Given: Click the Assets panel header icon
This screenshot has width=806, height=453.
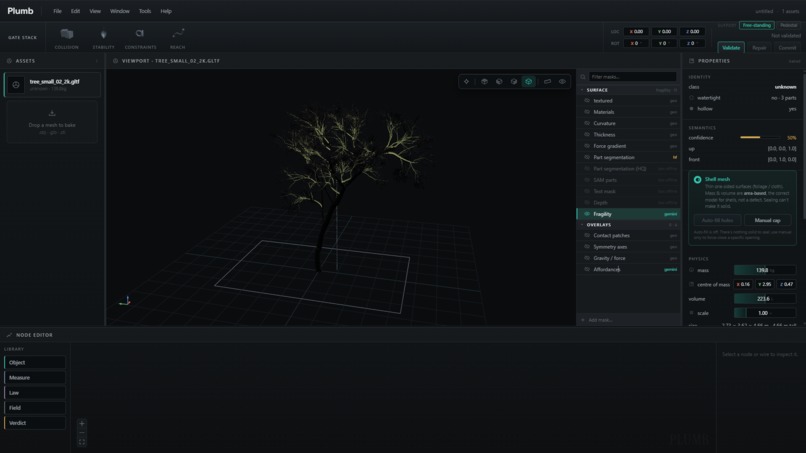Looking at the screenshot, I should tap(9, 61).
